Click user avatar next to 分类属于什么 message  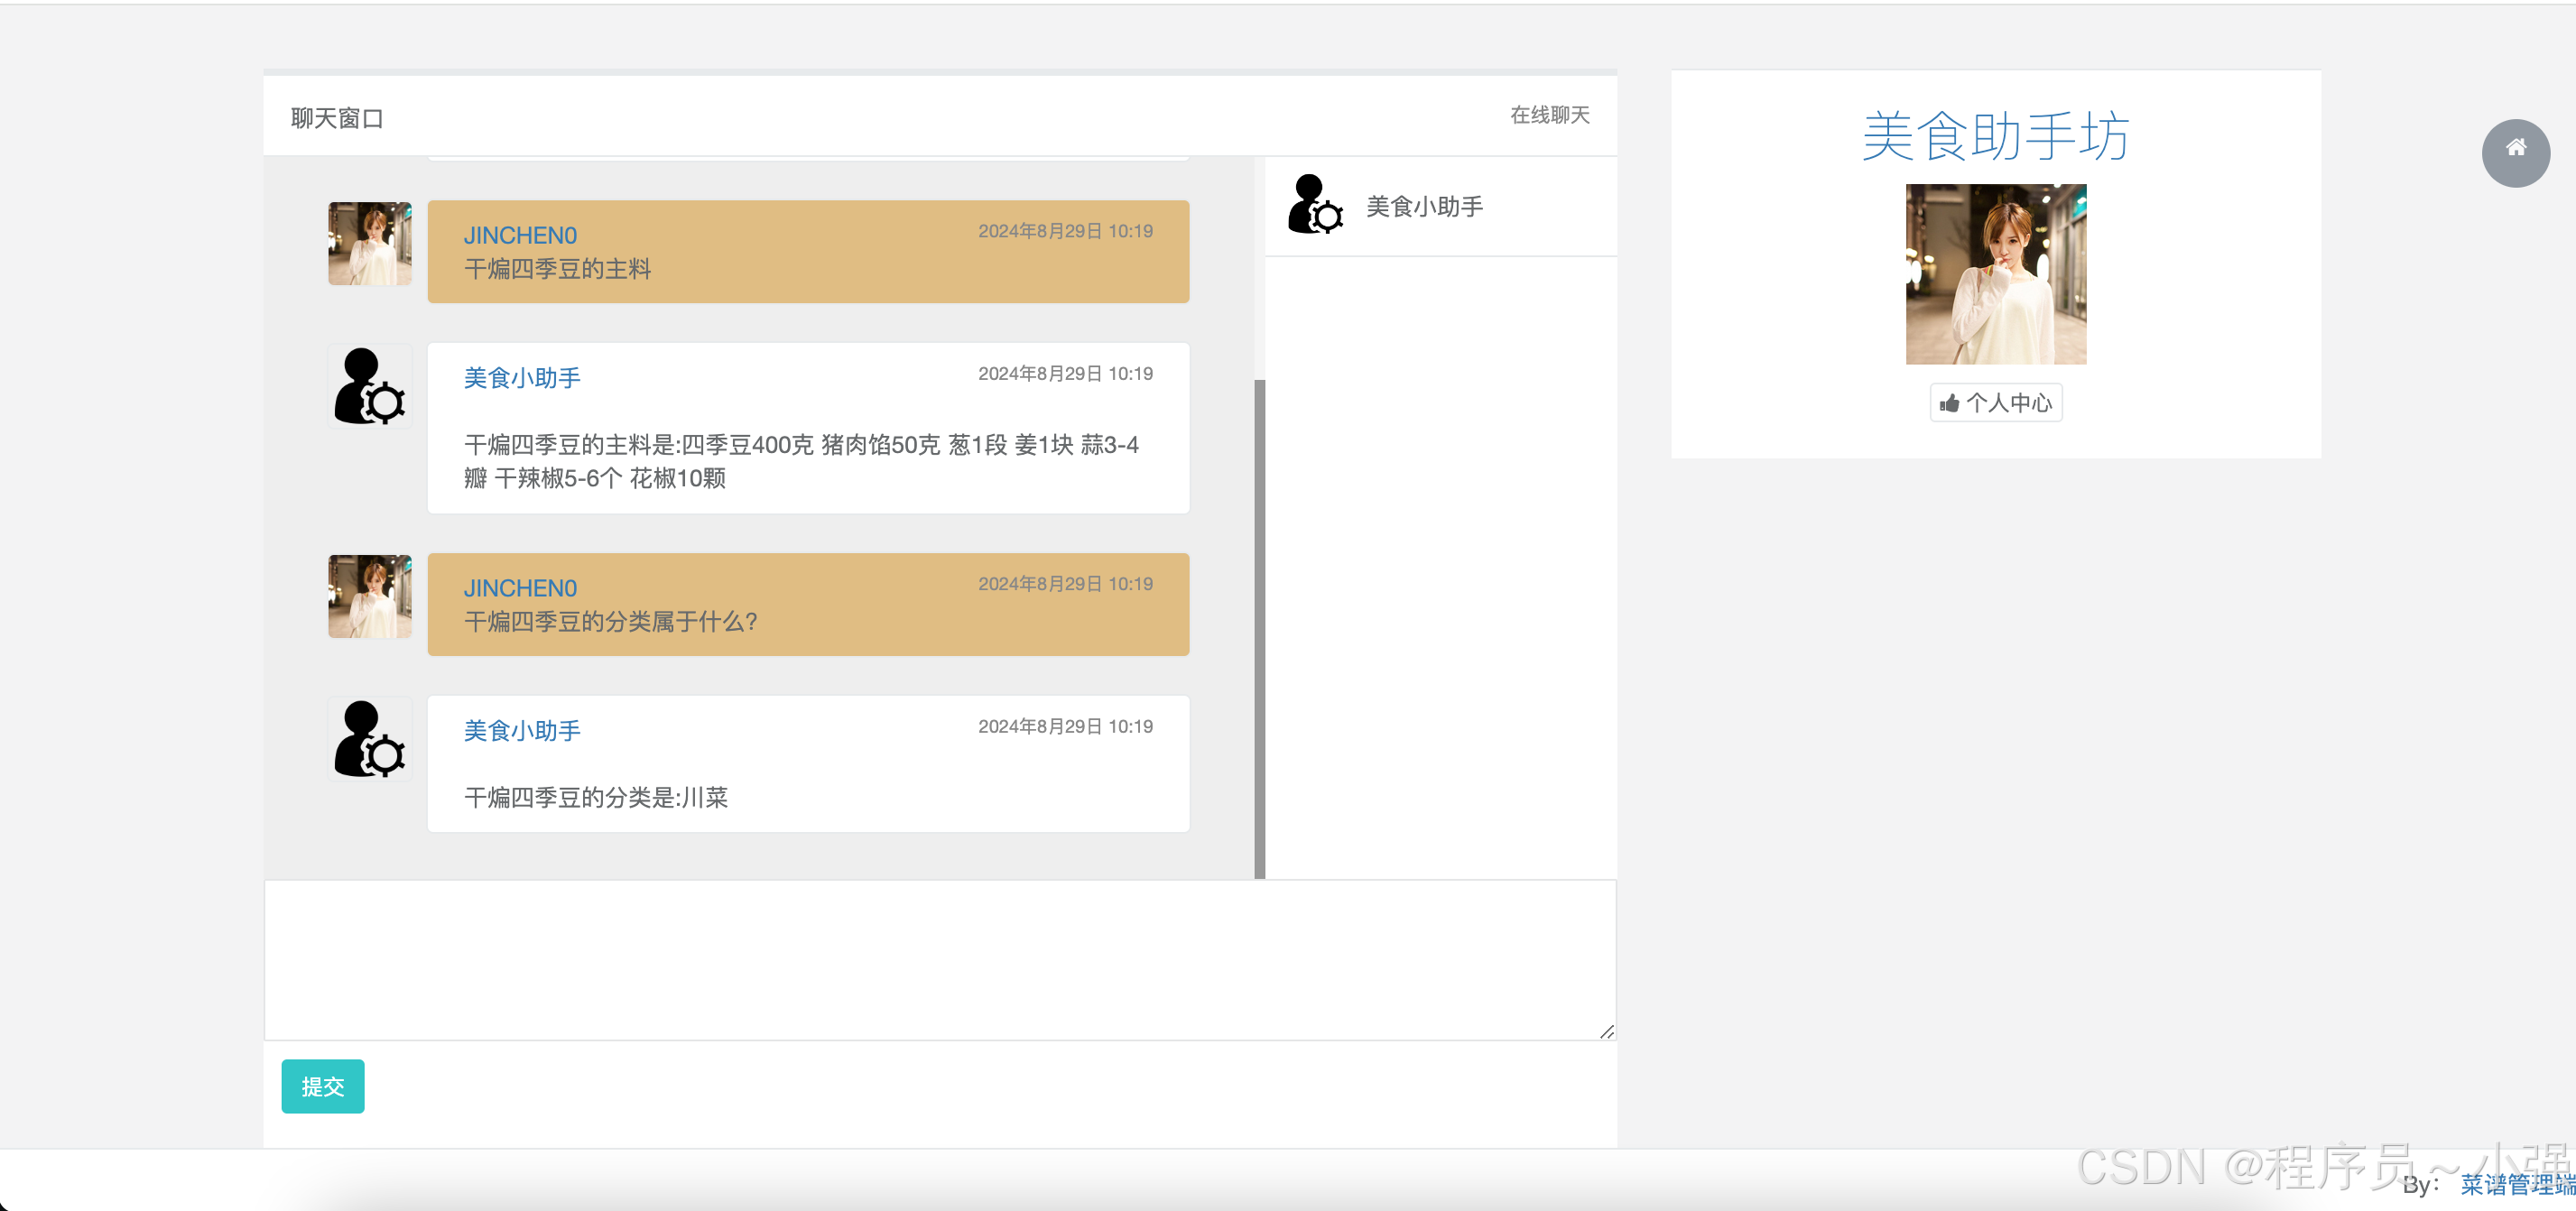pyautogui.click(x=369, y=596)
